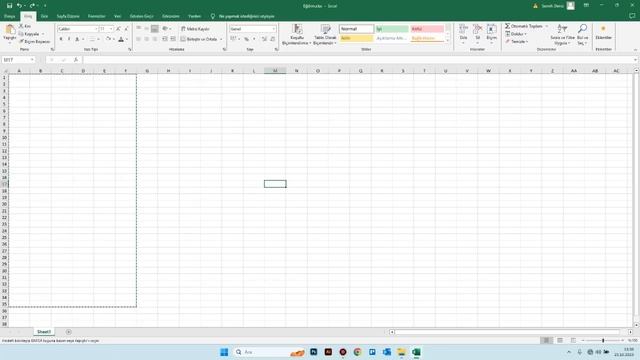
Task: Open the font name dropdown
Action: pos(96,29)
